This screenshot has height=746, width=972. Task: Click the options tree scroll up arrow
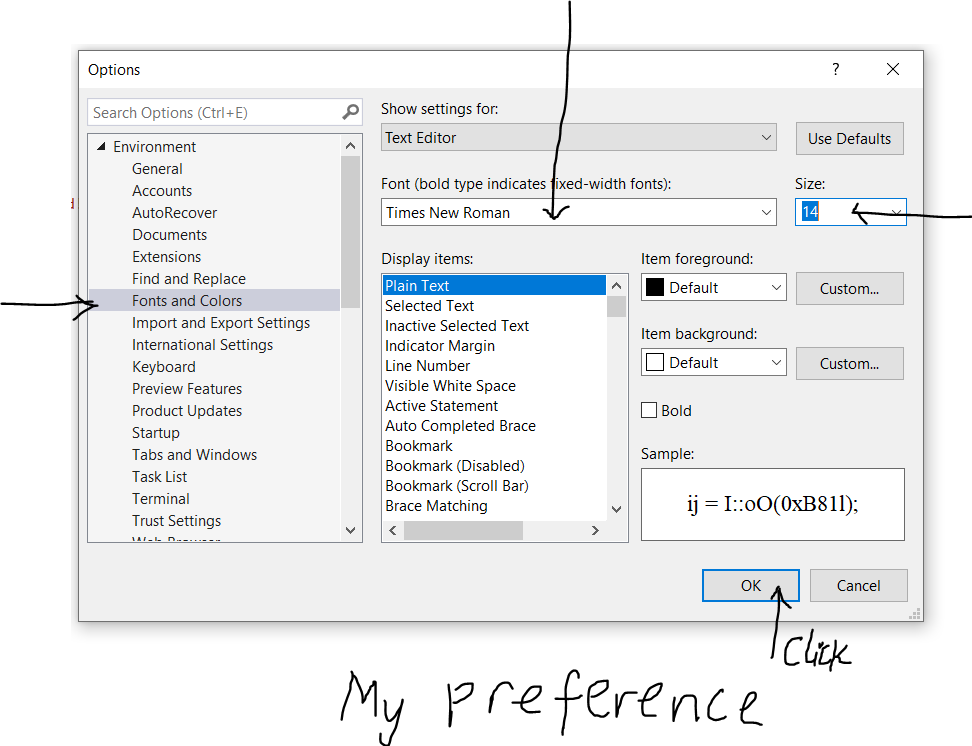point(350,146)
